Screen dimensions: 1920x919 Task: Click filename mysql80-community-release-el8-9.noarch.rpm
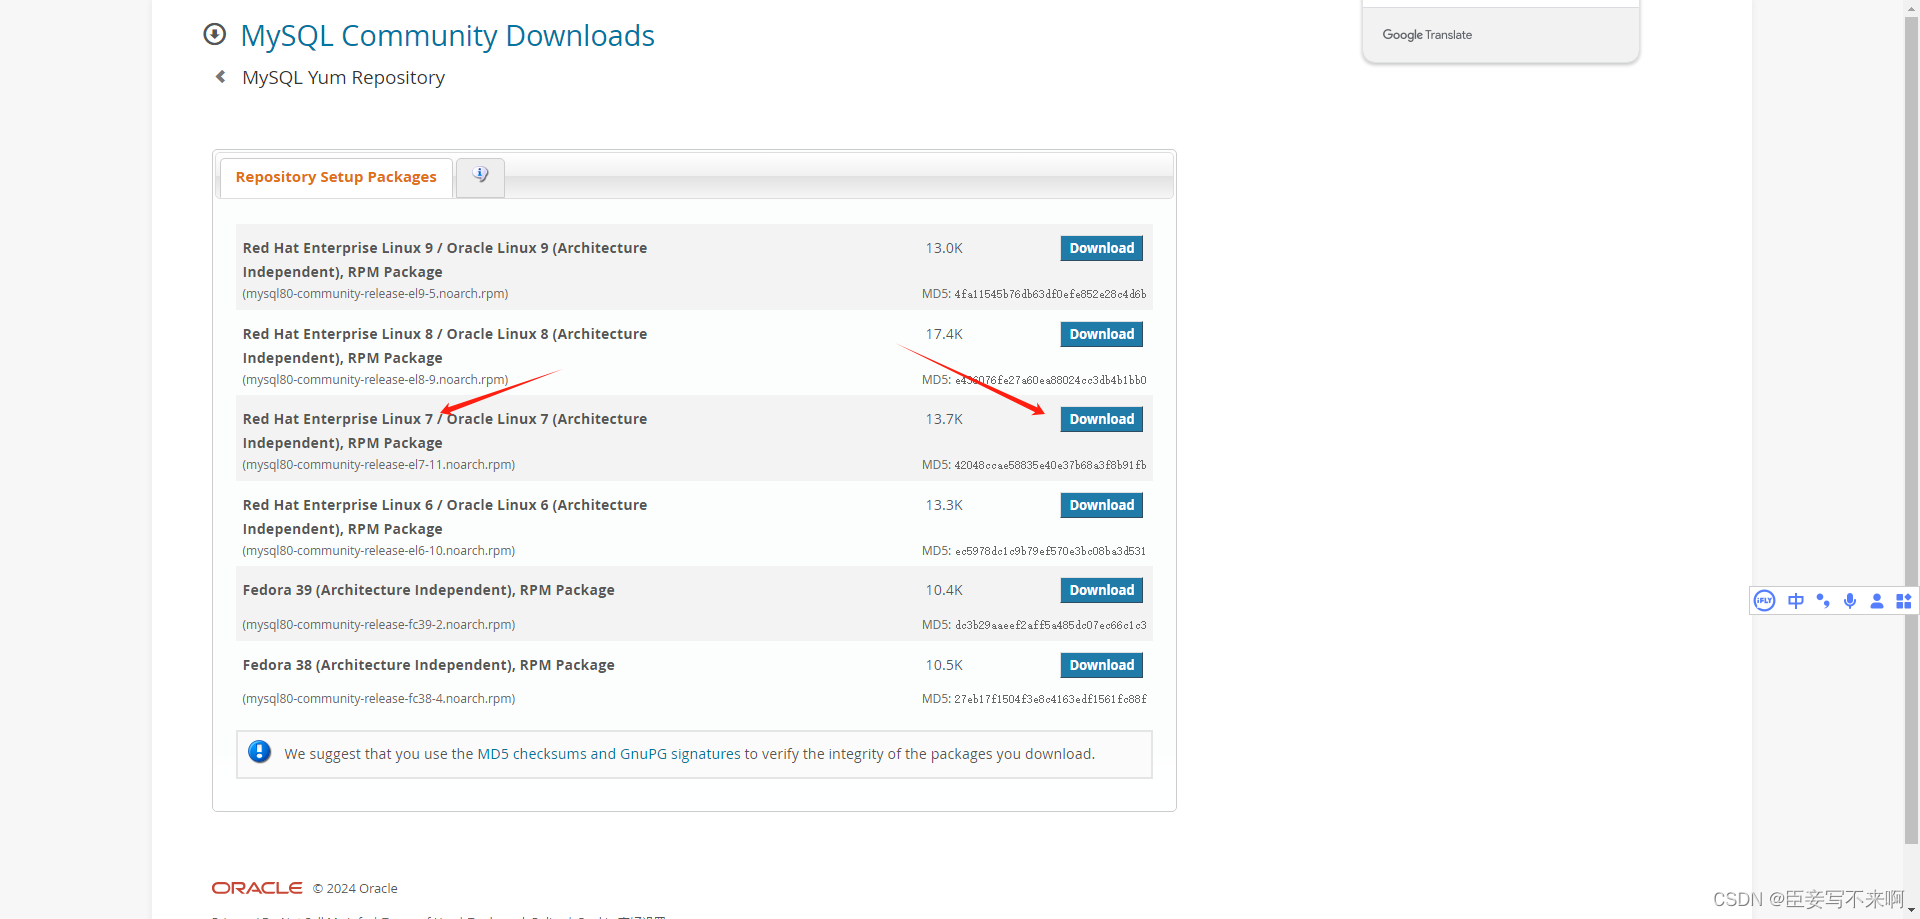(x=375, y=380)
